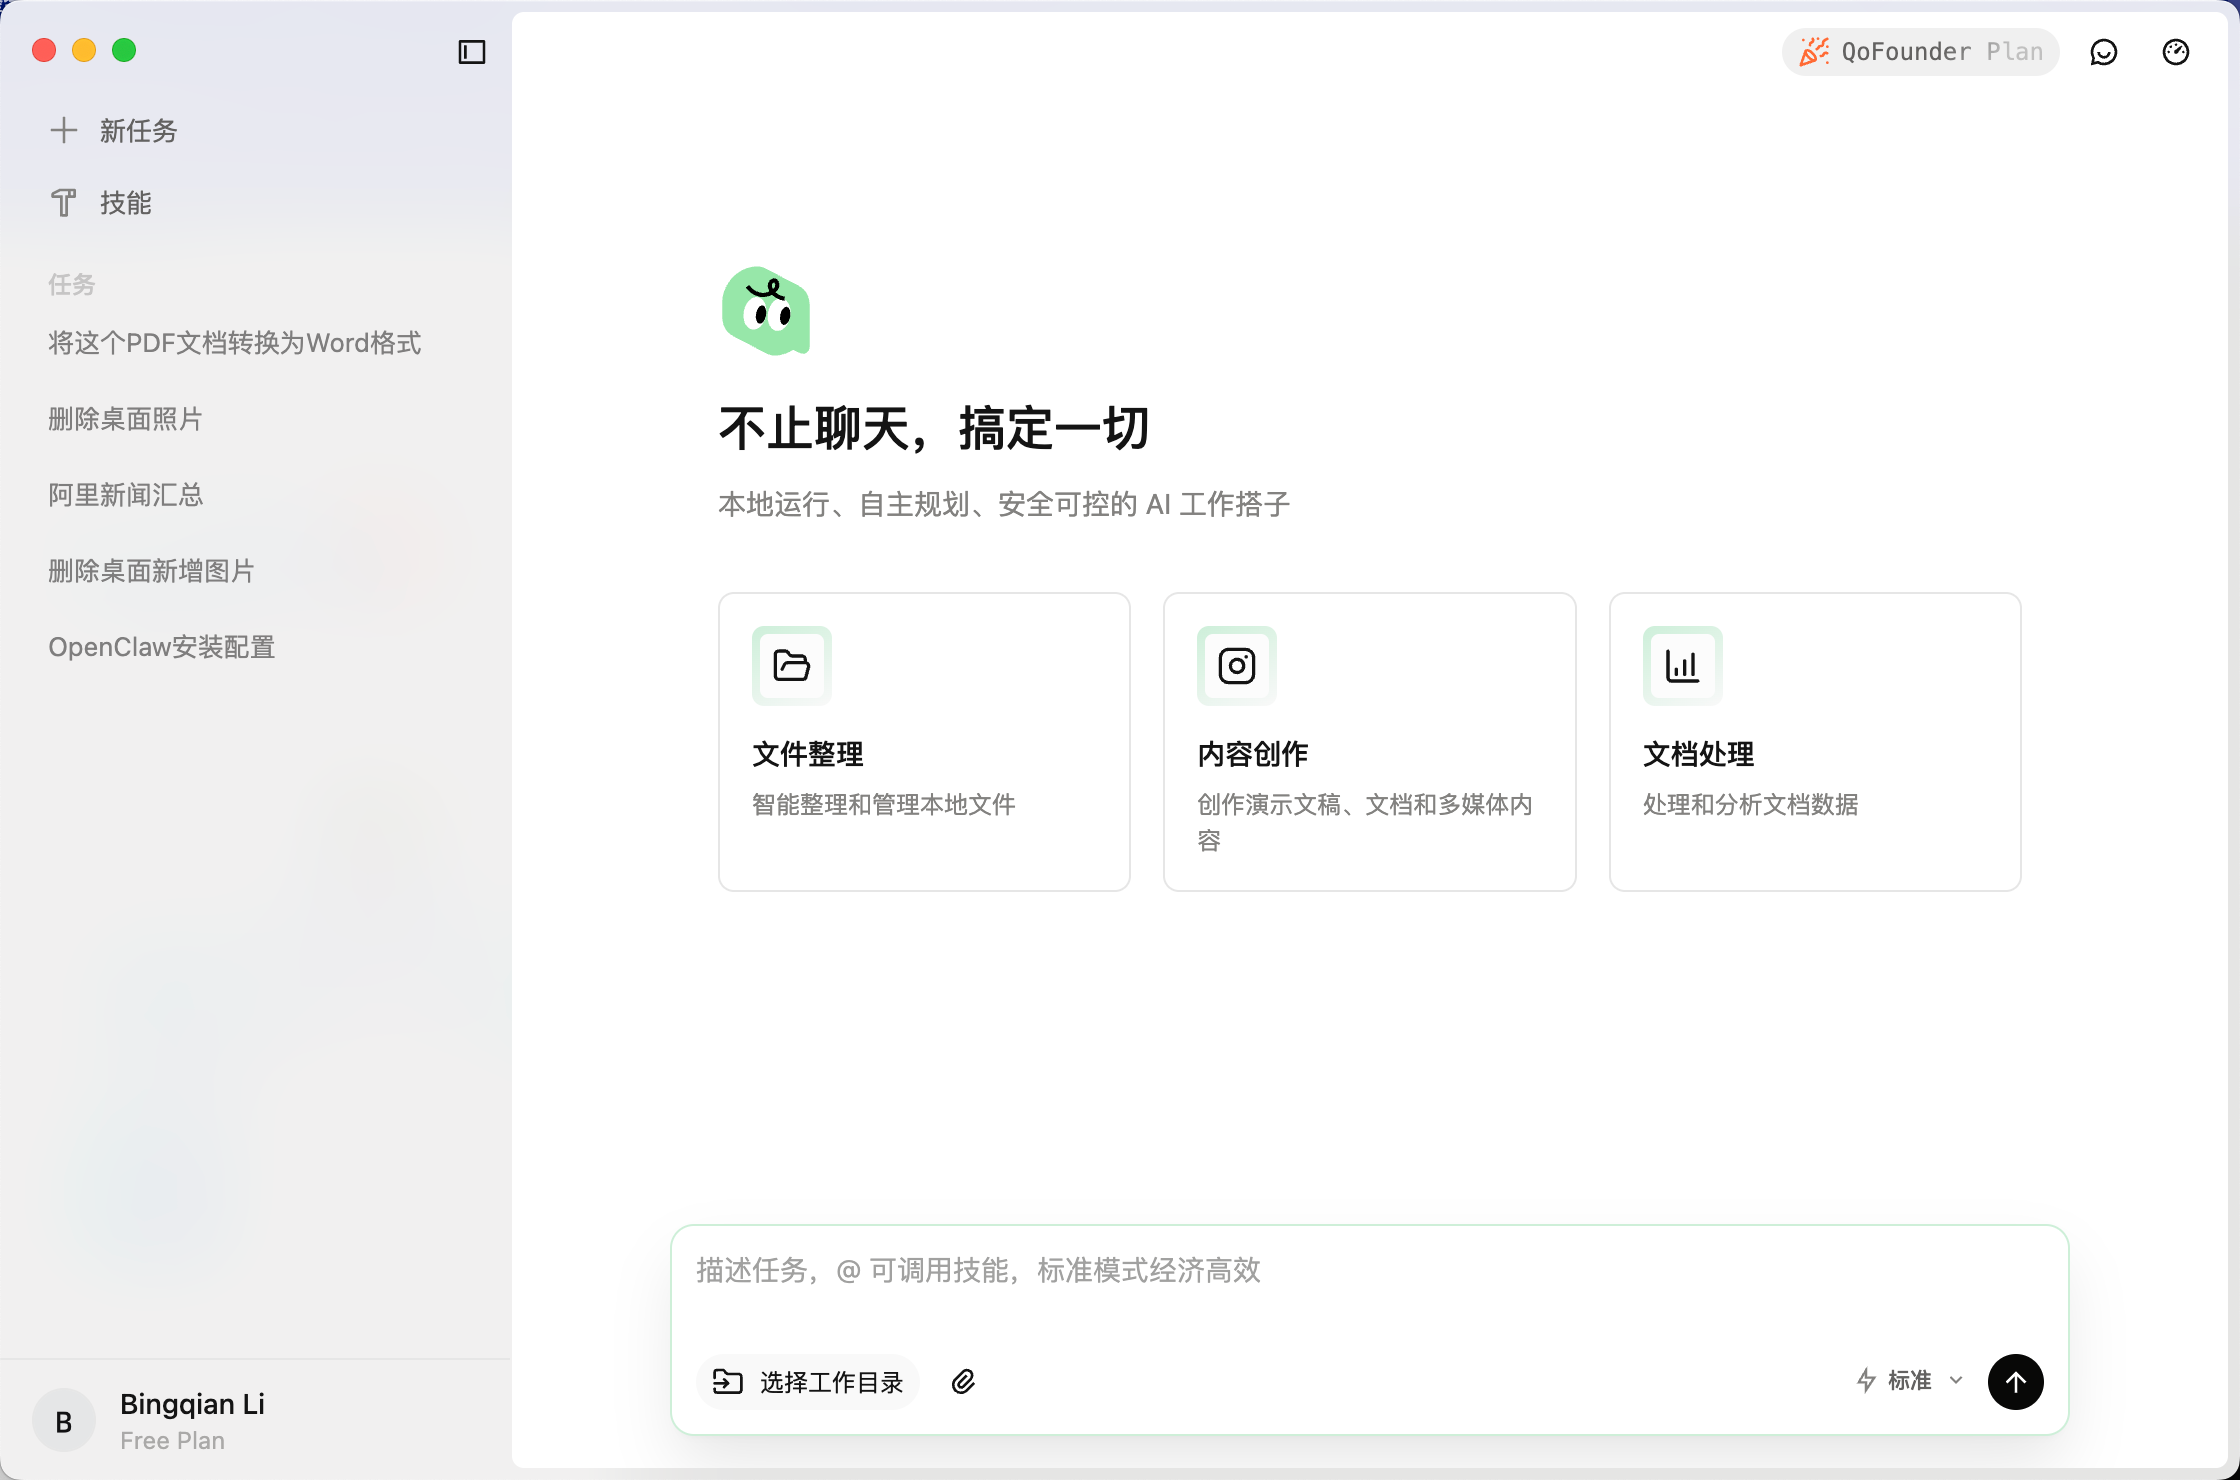The width and height of the screenshot is (2240, 1480).
Task: Choose 选择工作目录 working directory
Action: point(807,1382)
